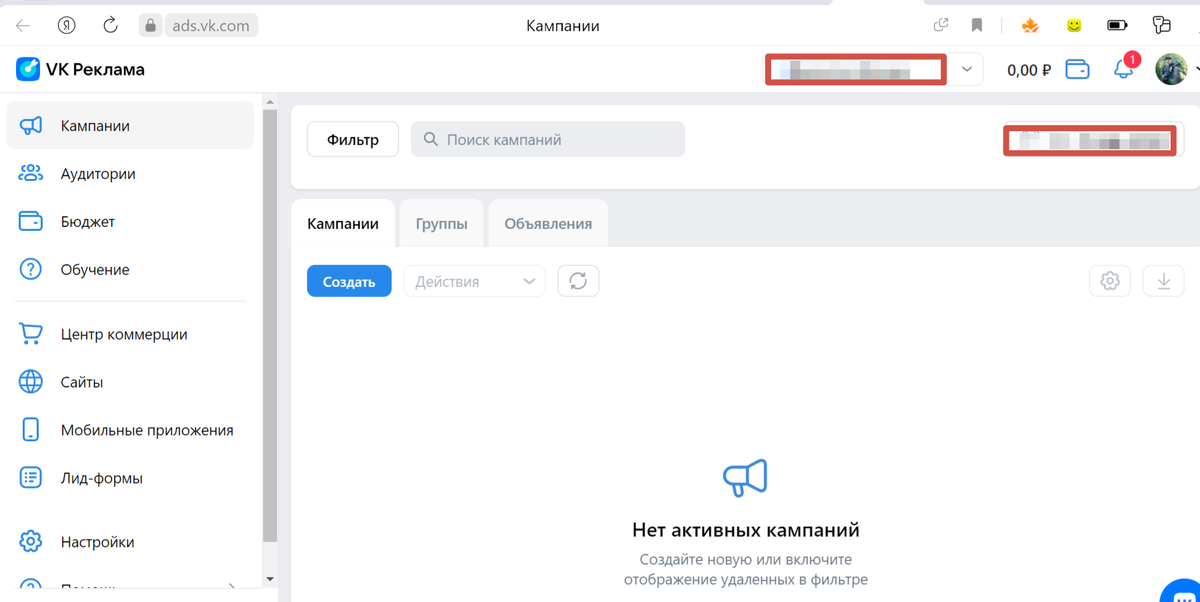Click the Нет активных кампаний heading
The image size is (1200, 602).
tap(746, 530)
